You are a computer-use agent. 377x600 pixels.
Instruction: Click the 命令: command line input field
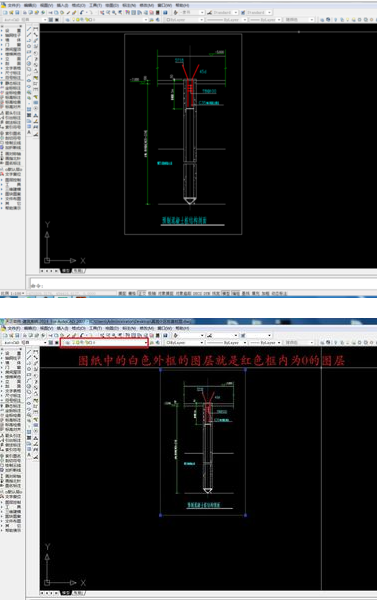203,285
